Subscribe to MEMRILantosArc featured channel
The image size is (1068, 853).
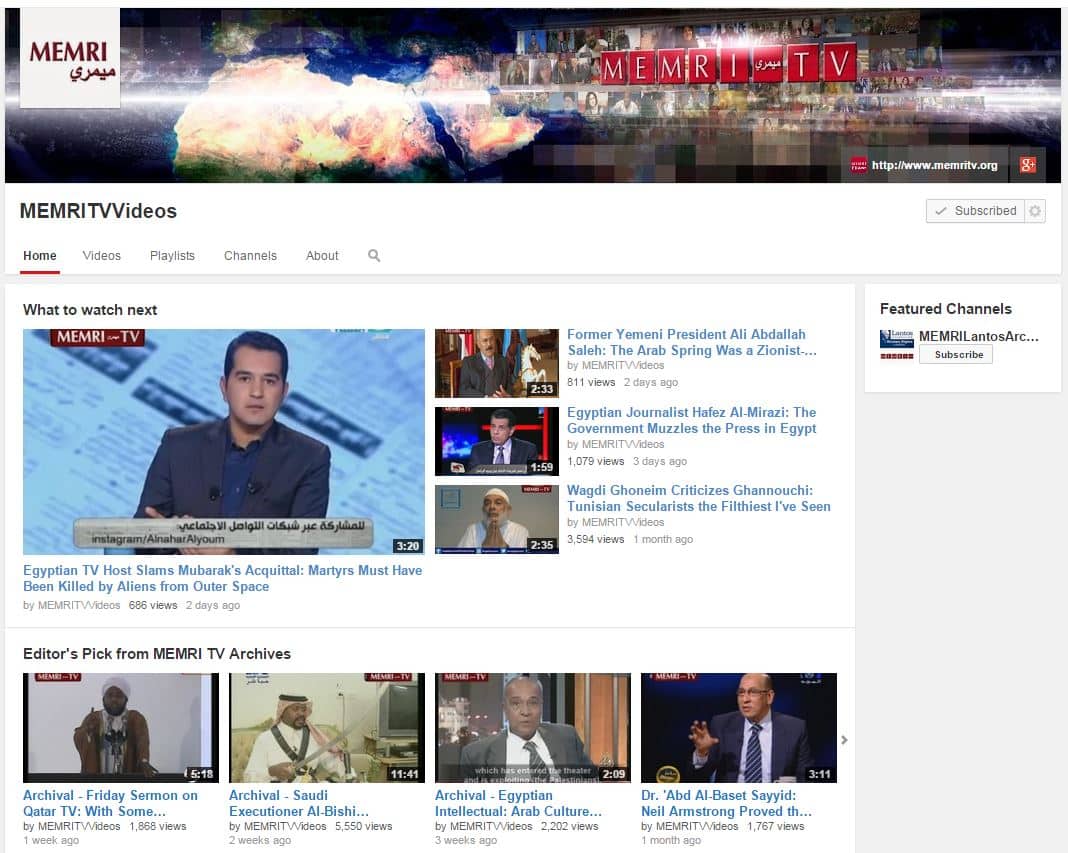coord(956,354)
